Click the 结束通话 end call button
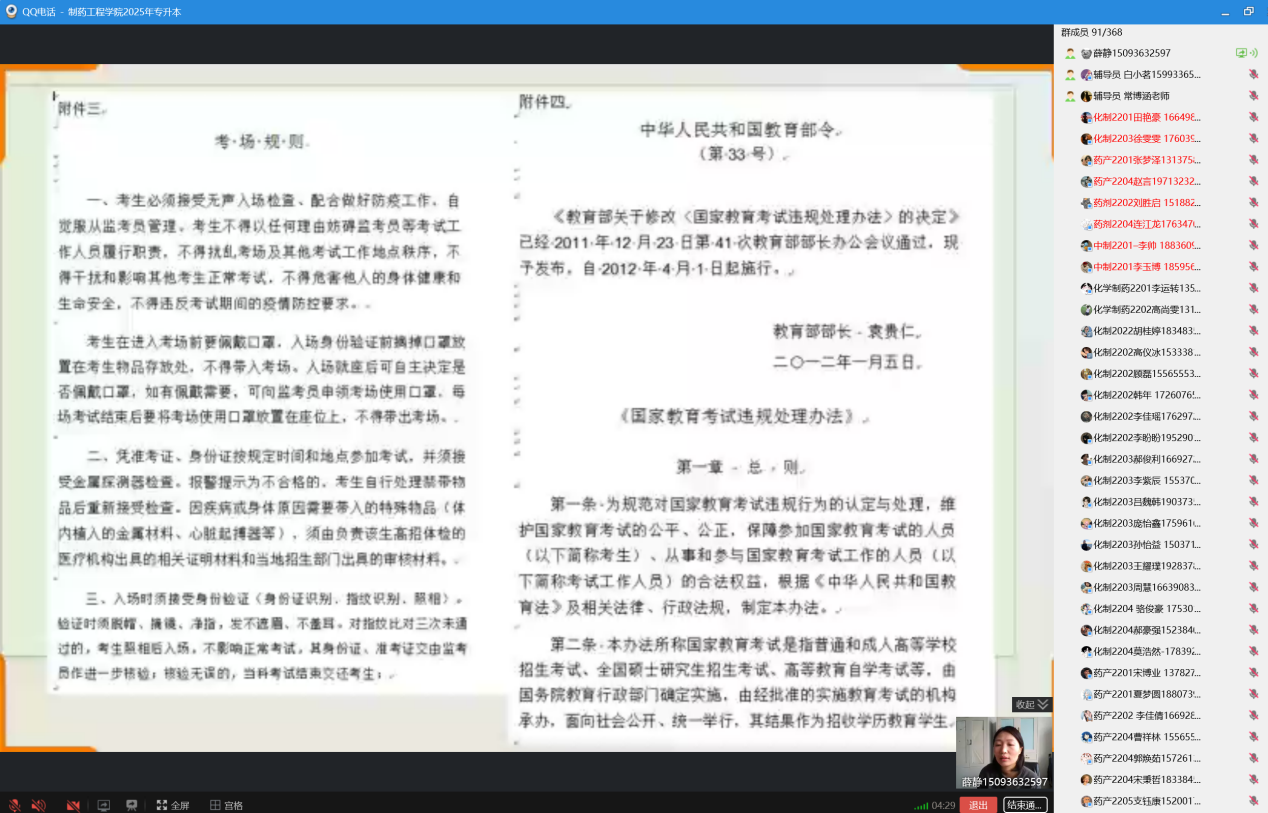The width and height of the screenshot is (1268, 813). pyautogui.click(x=1025, y=805)
